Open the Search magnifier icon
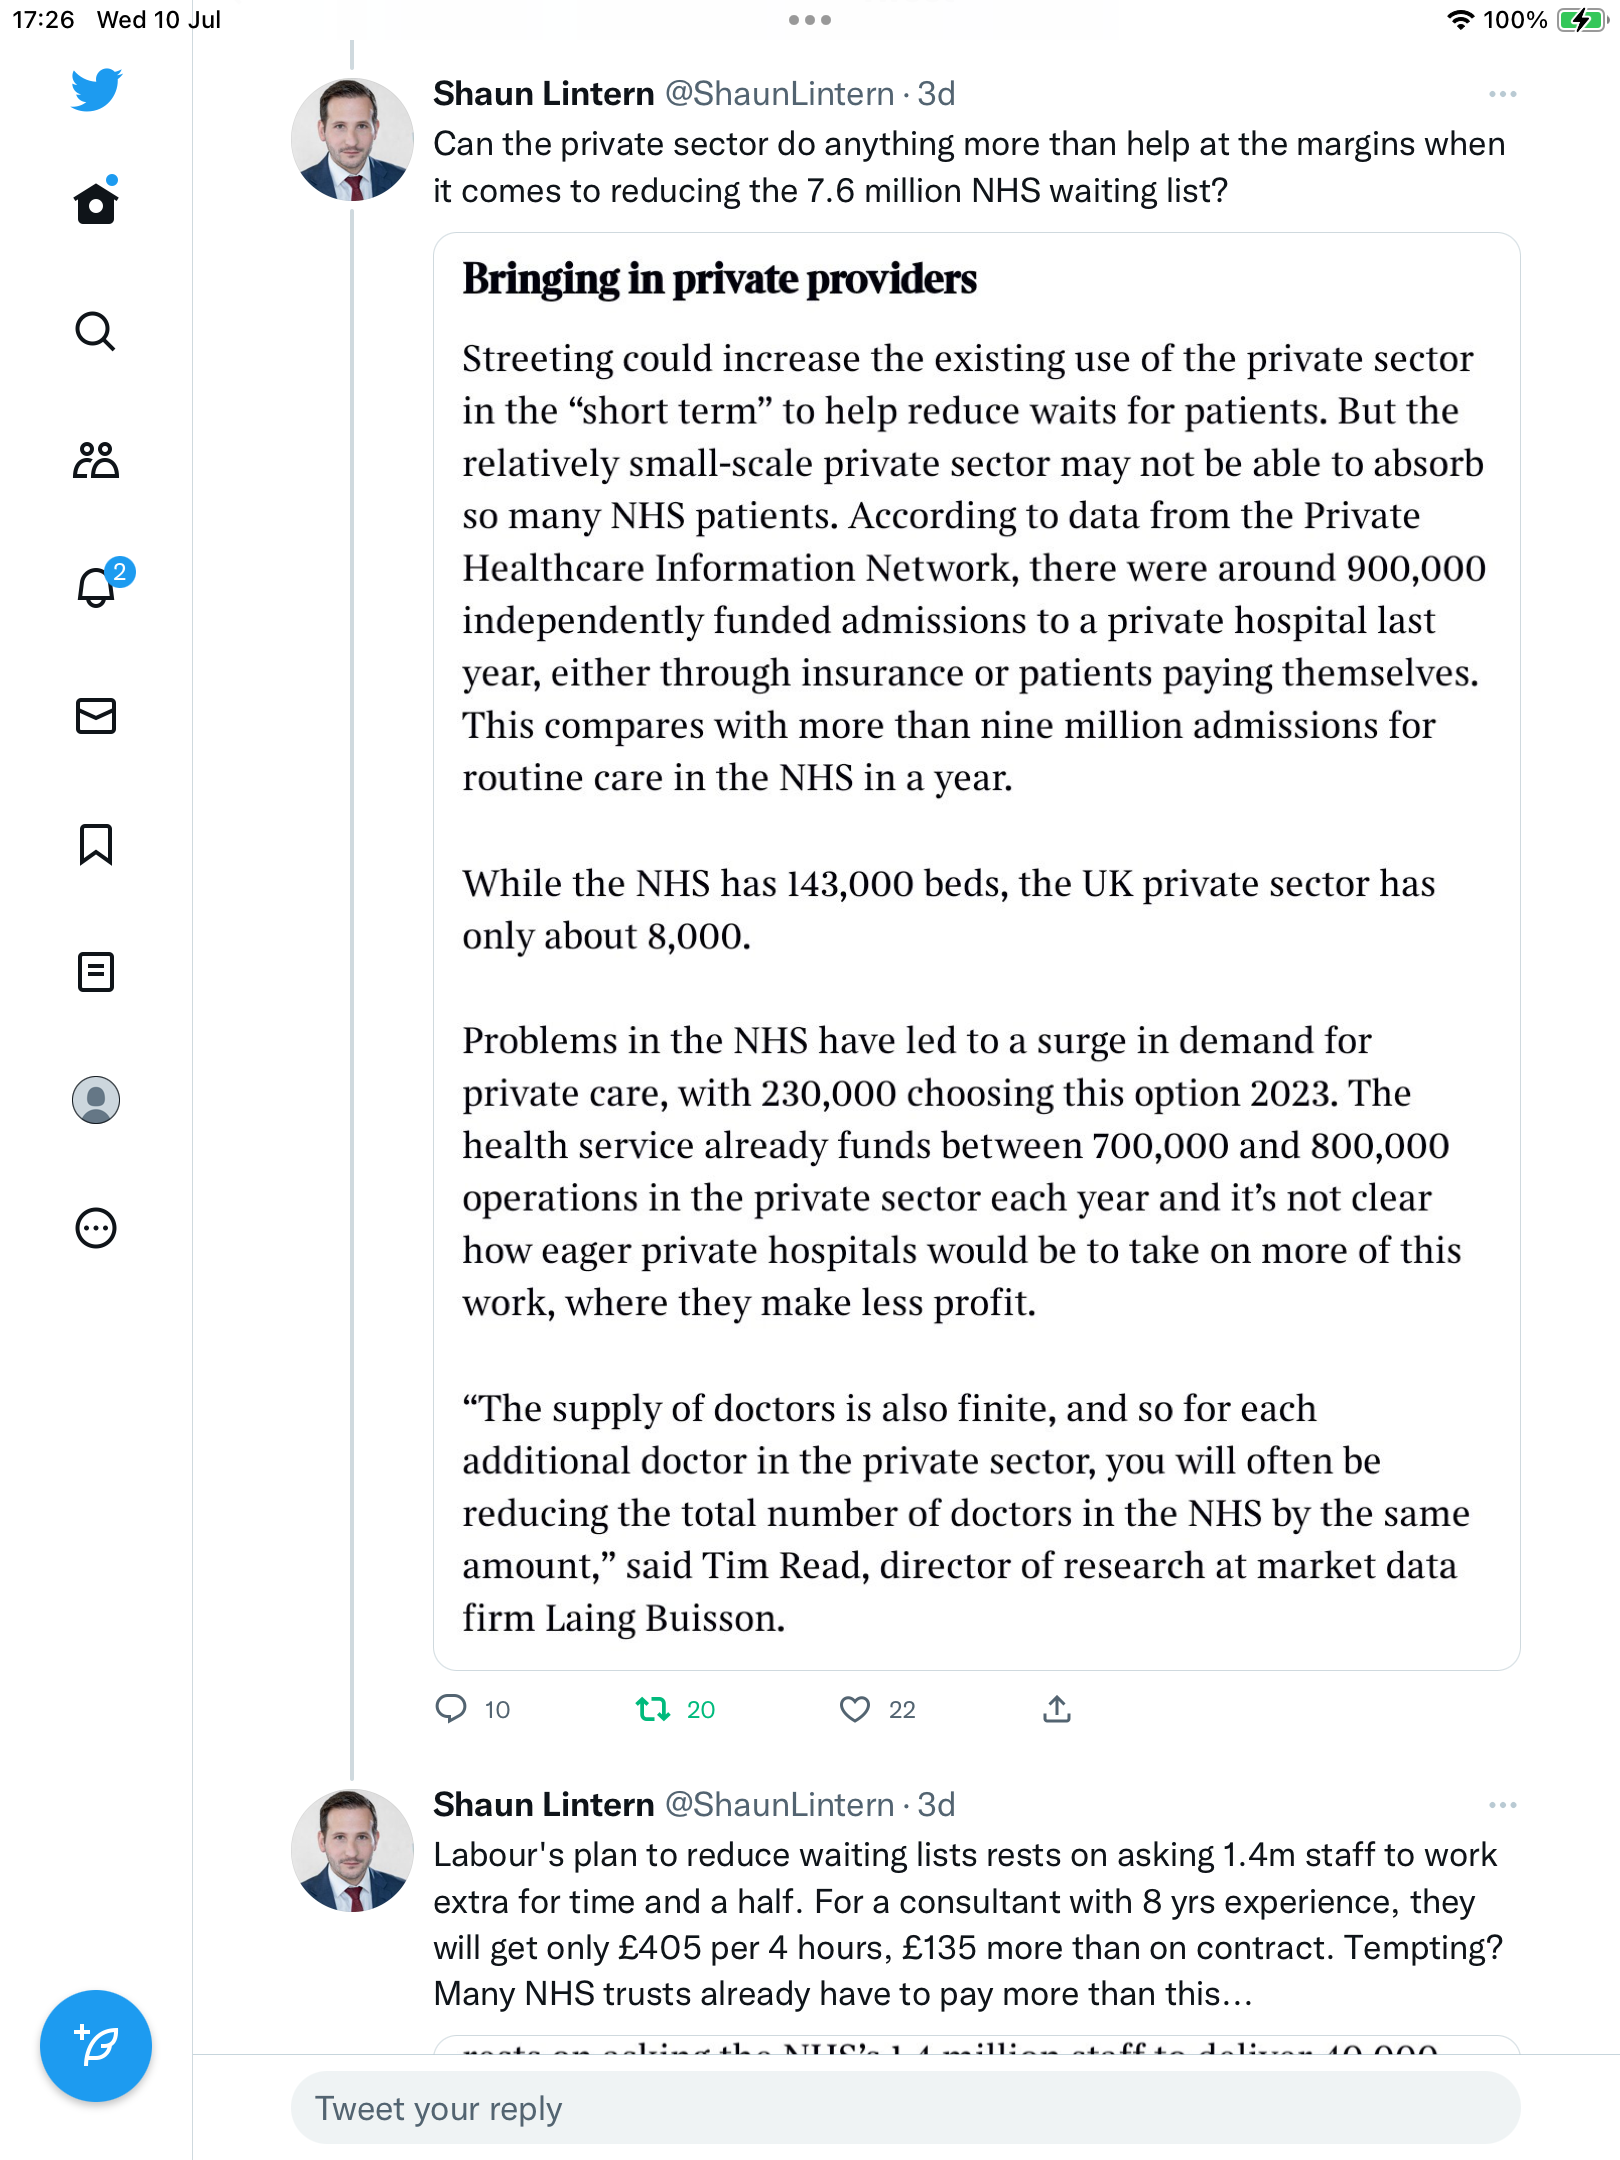Viewport: 1620px width, 2160px height. tap(96, 332)
